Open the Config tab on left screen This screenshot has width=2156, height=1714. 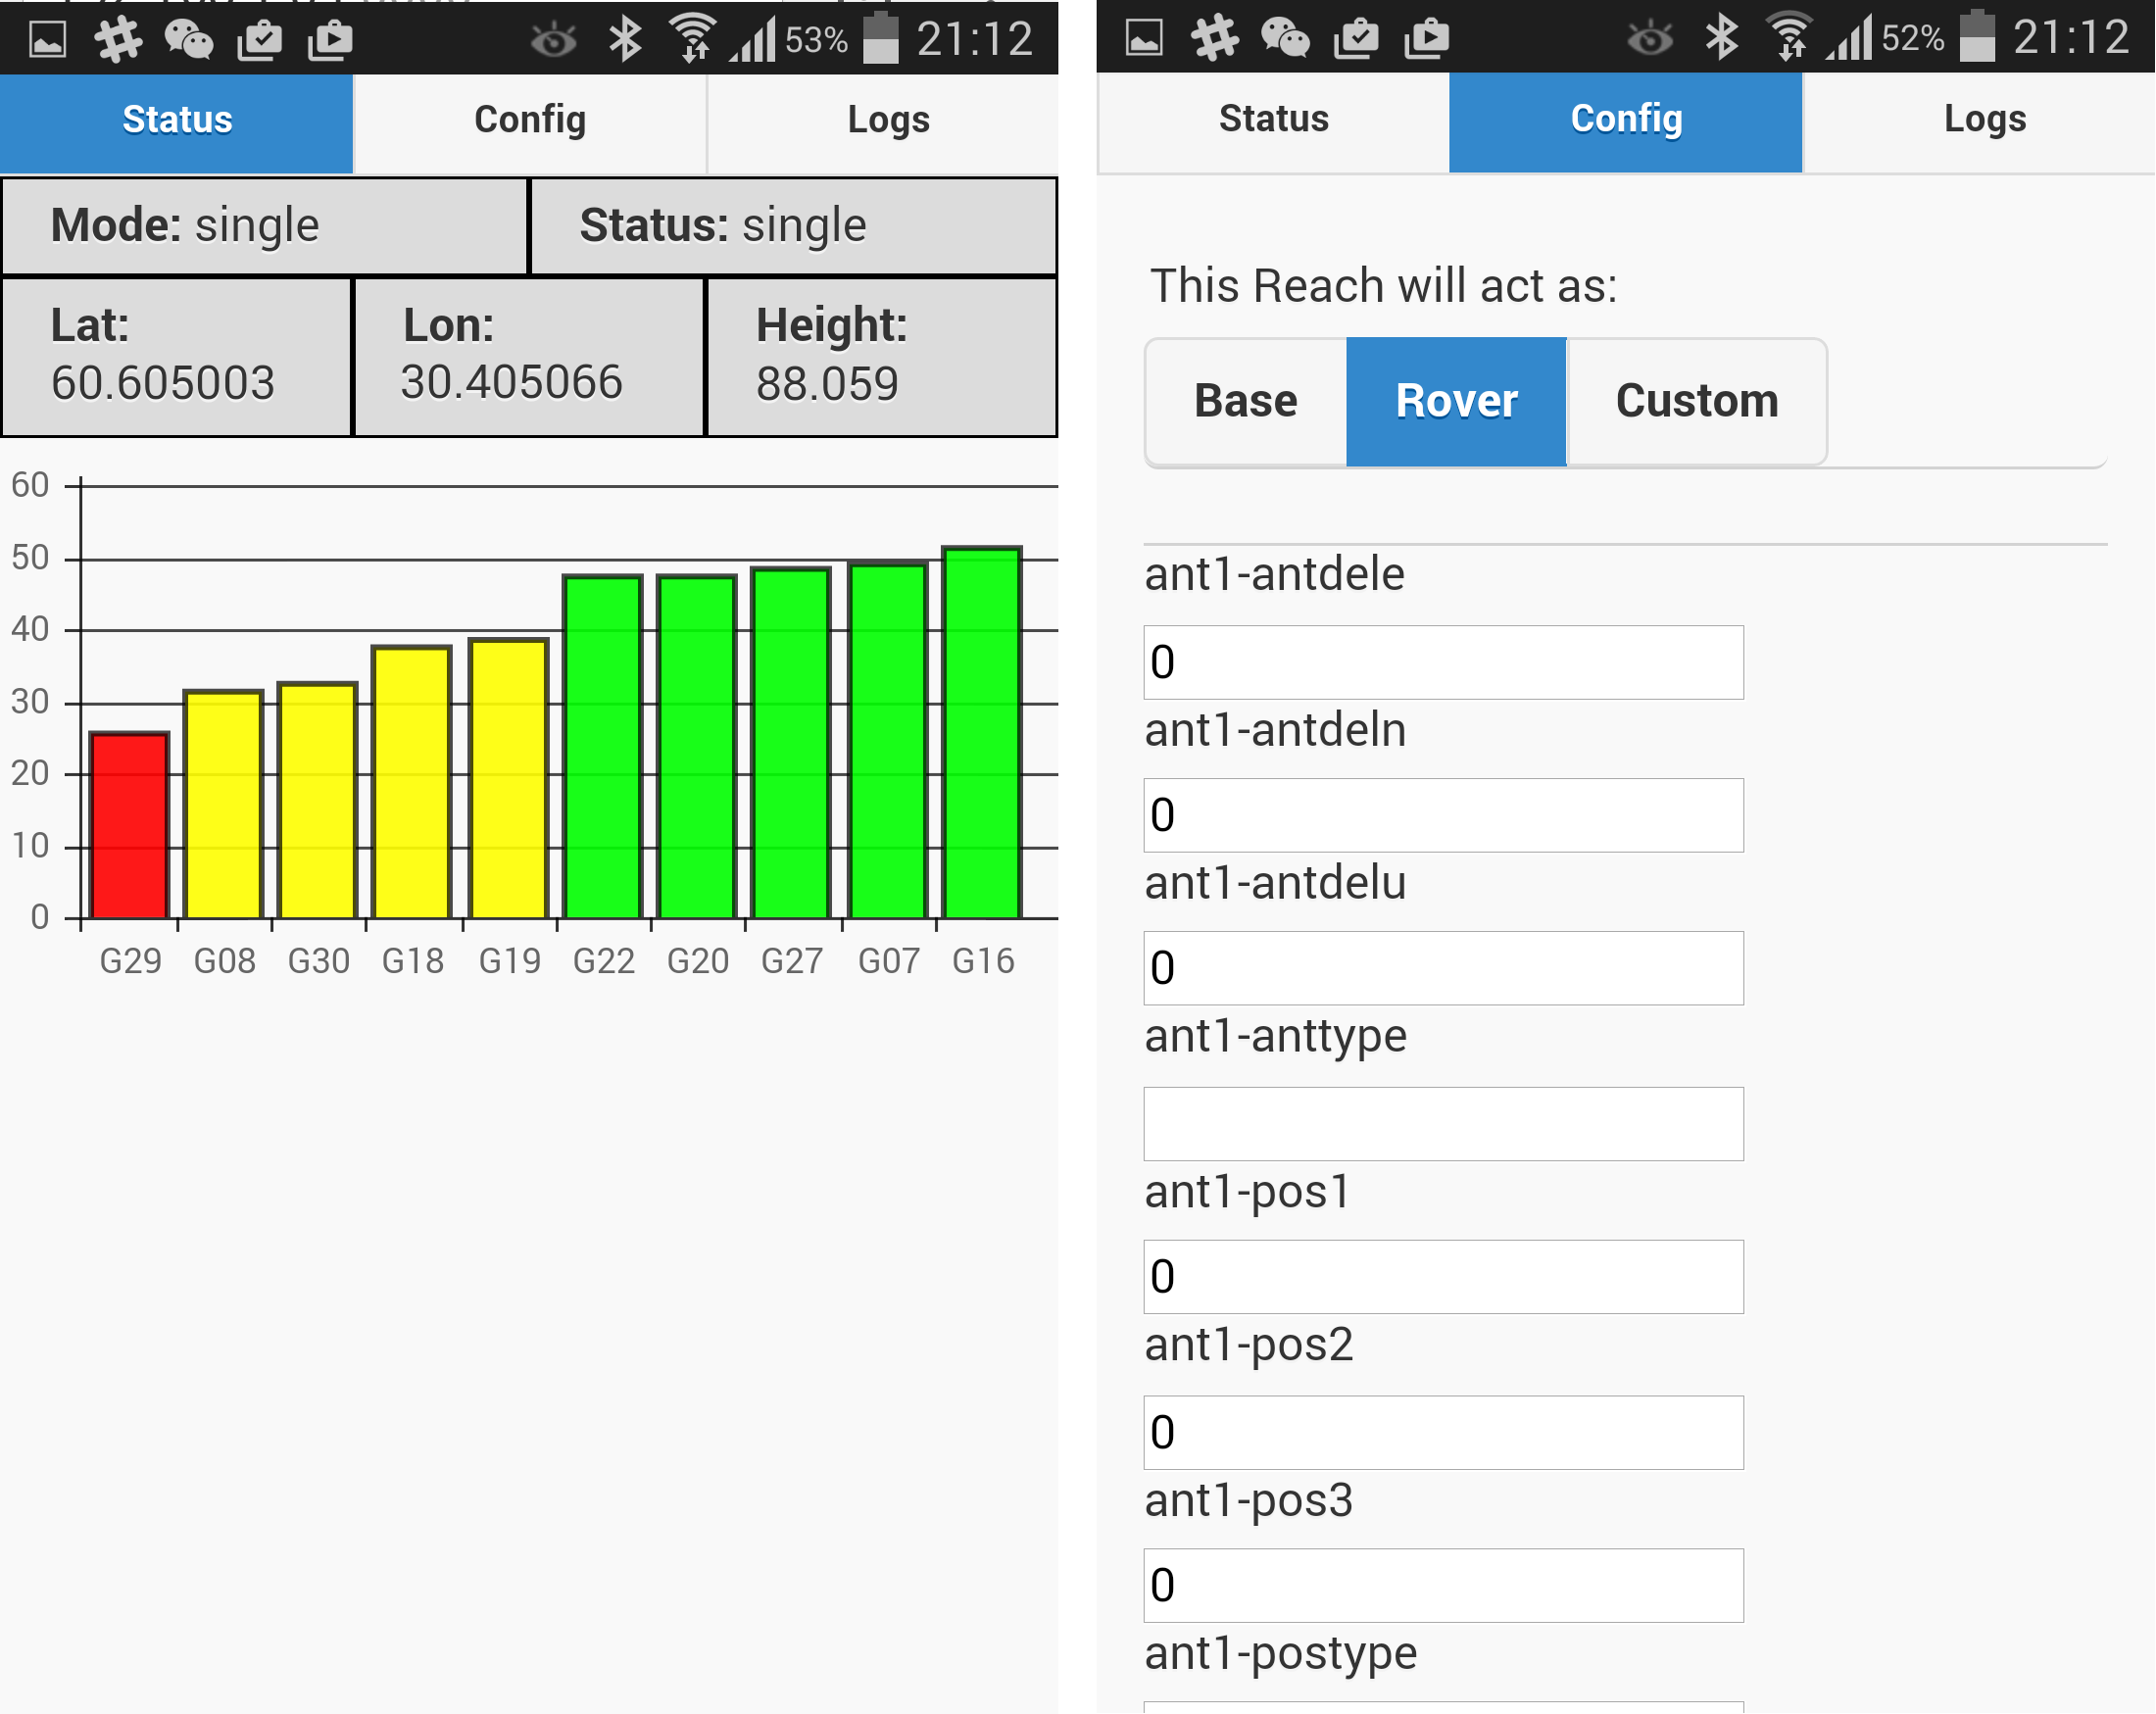click(530, 120)
